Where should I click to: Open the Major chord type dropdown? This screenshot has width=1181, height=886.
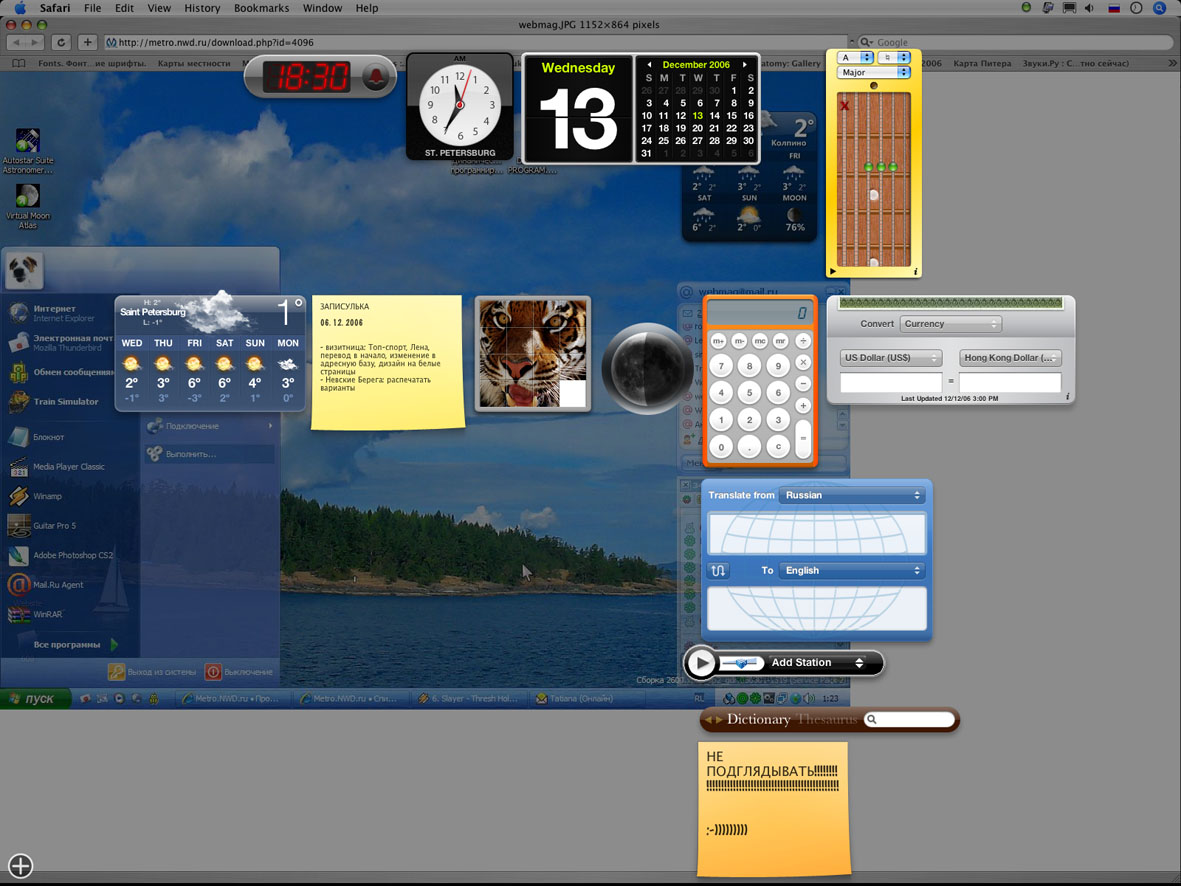point(874,73)
